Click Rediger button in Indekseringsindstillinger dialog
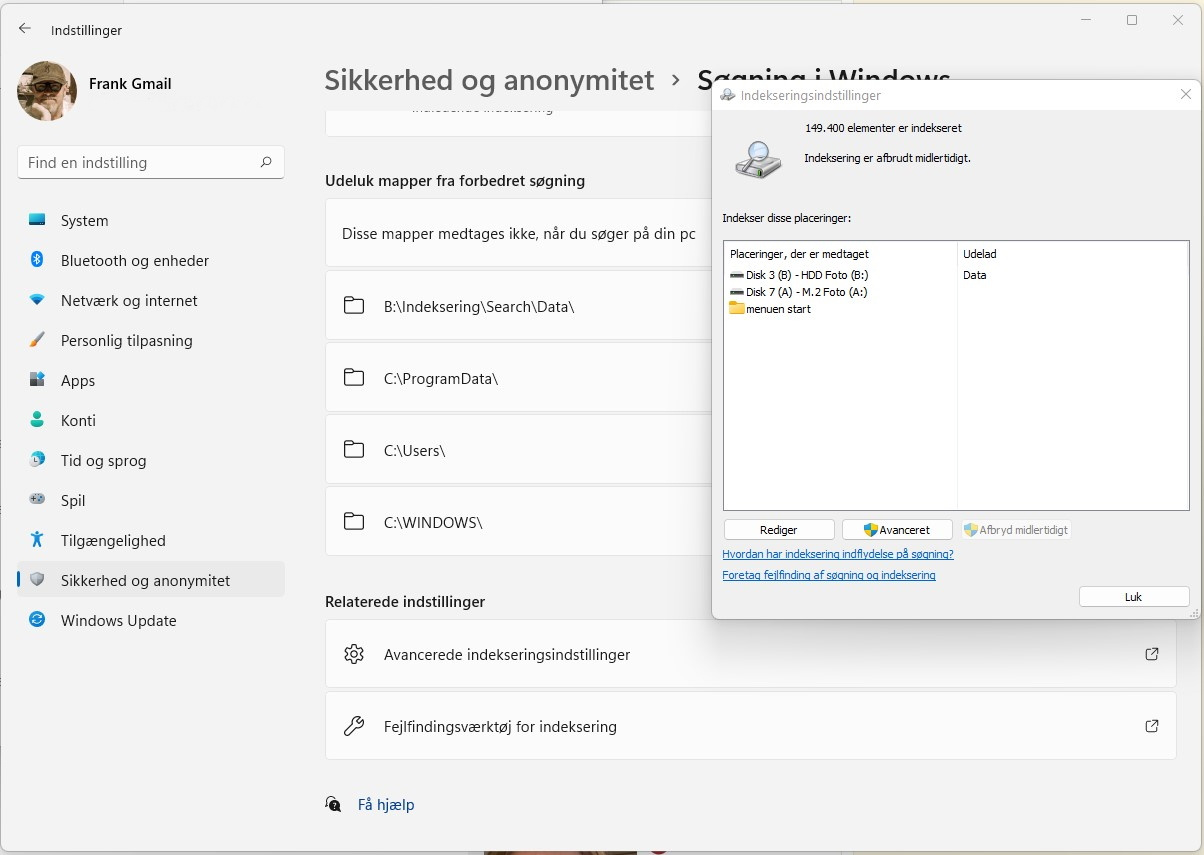Image resolution: width=1204 pixels, height=855 pixels. pyautogui.click(x=778, y=530)
